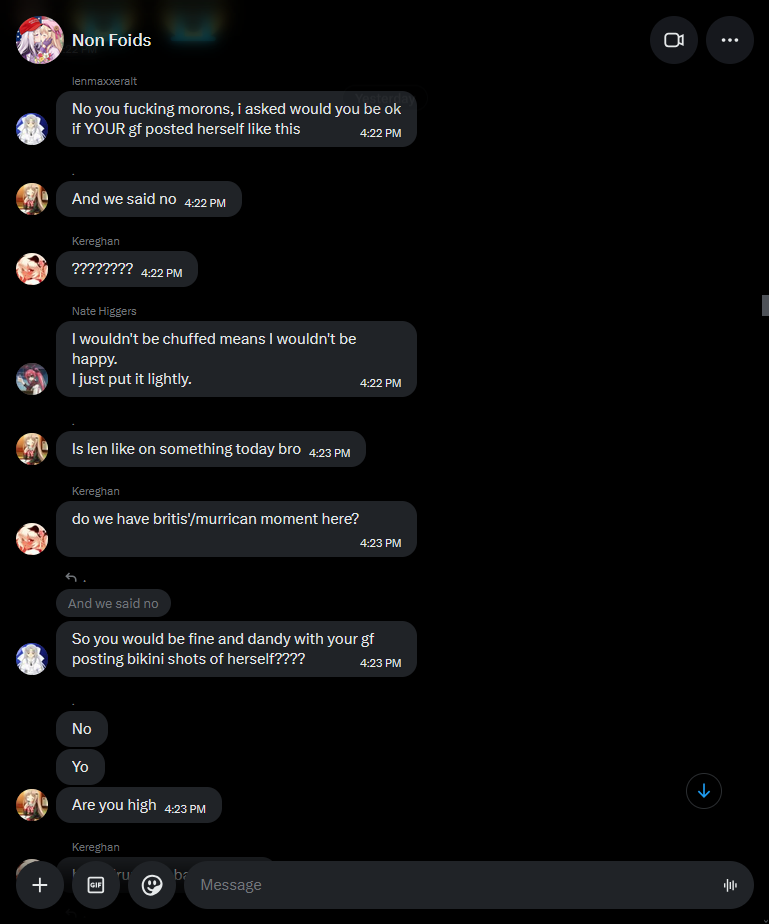Record a voice message with the waveform icon
Screen dimensions: 769x924
tap(730, 885)
